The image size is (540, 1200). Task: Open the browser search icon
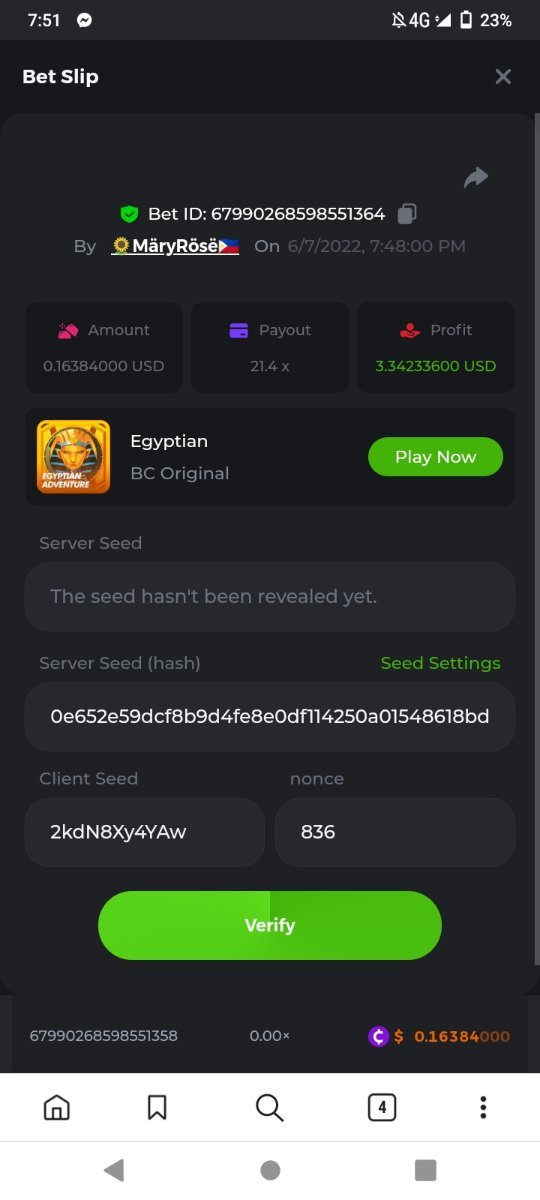tap(269, 1107)
